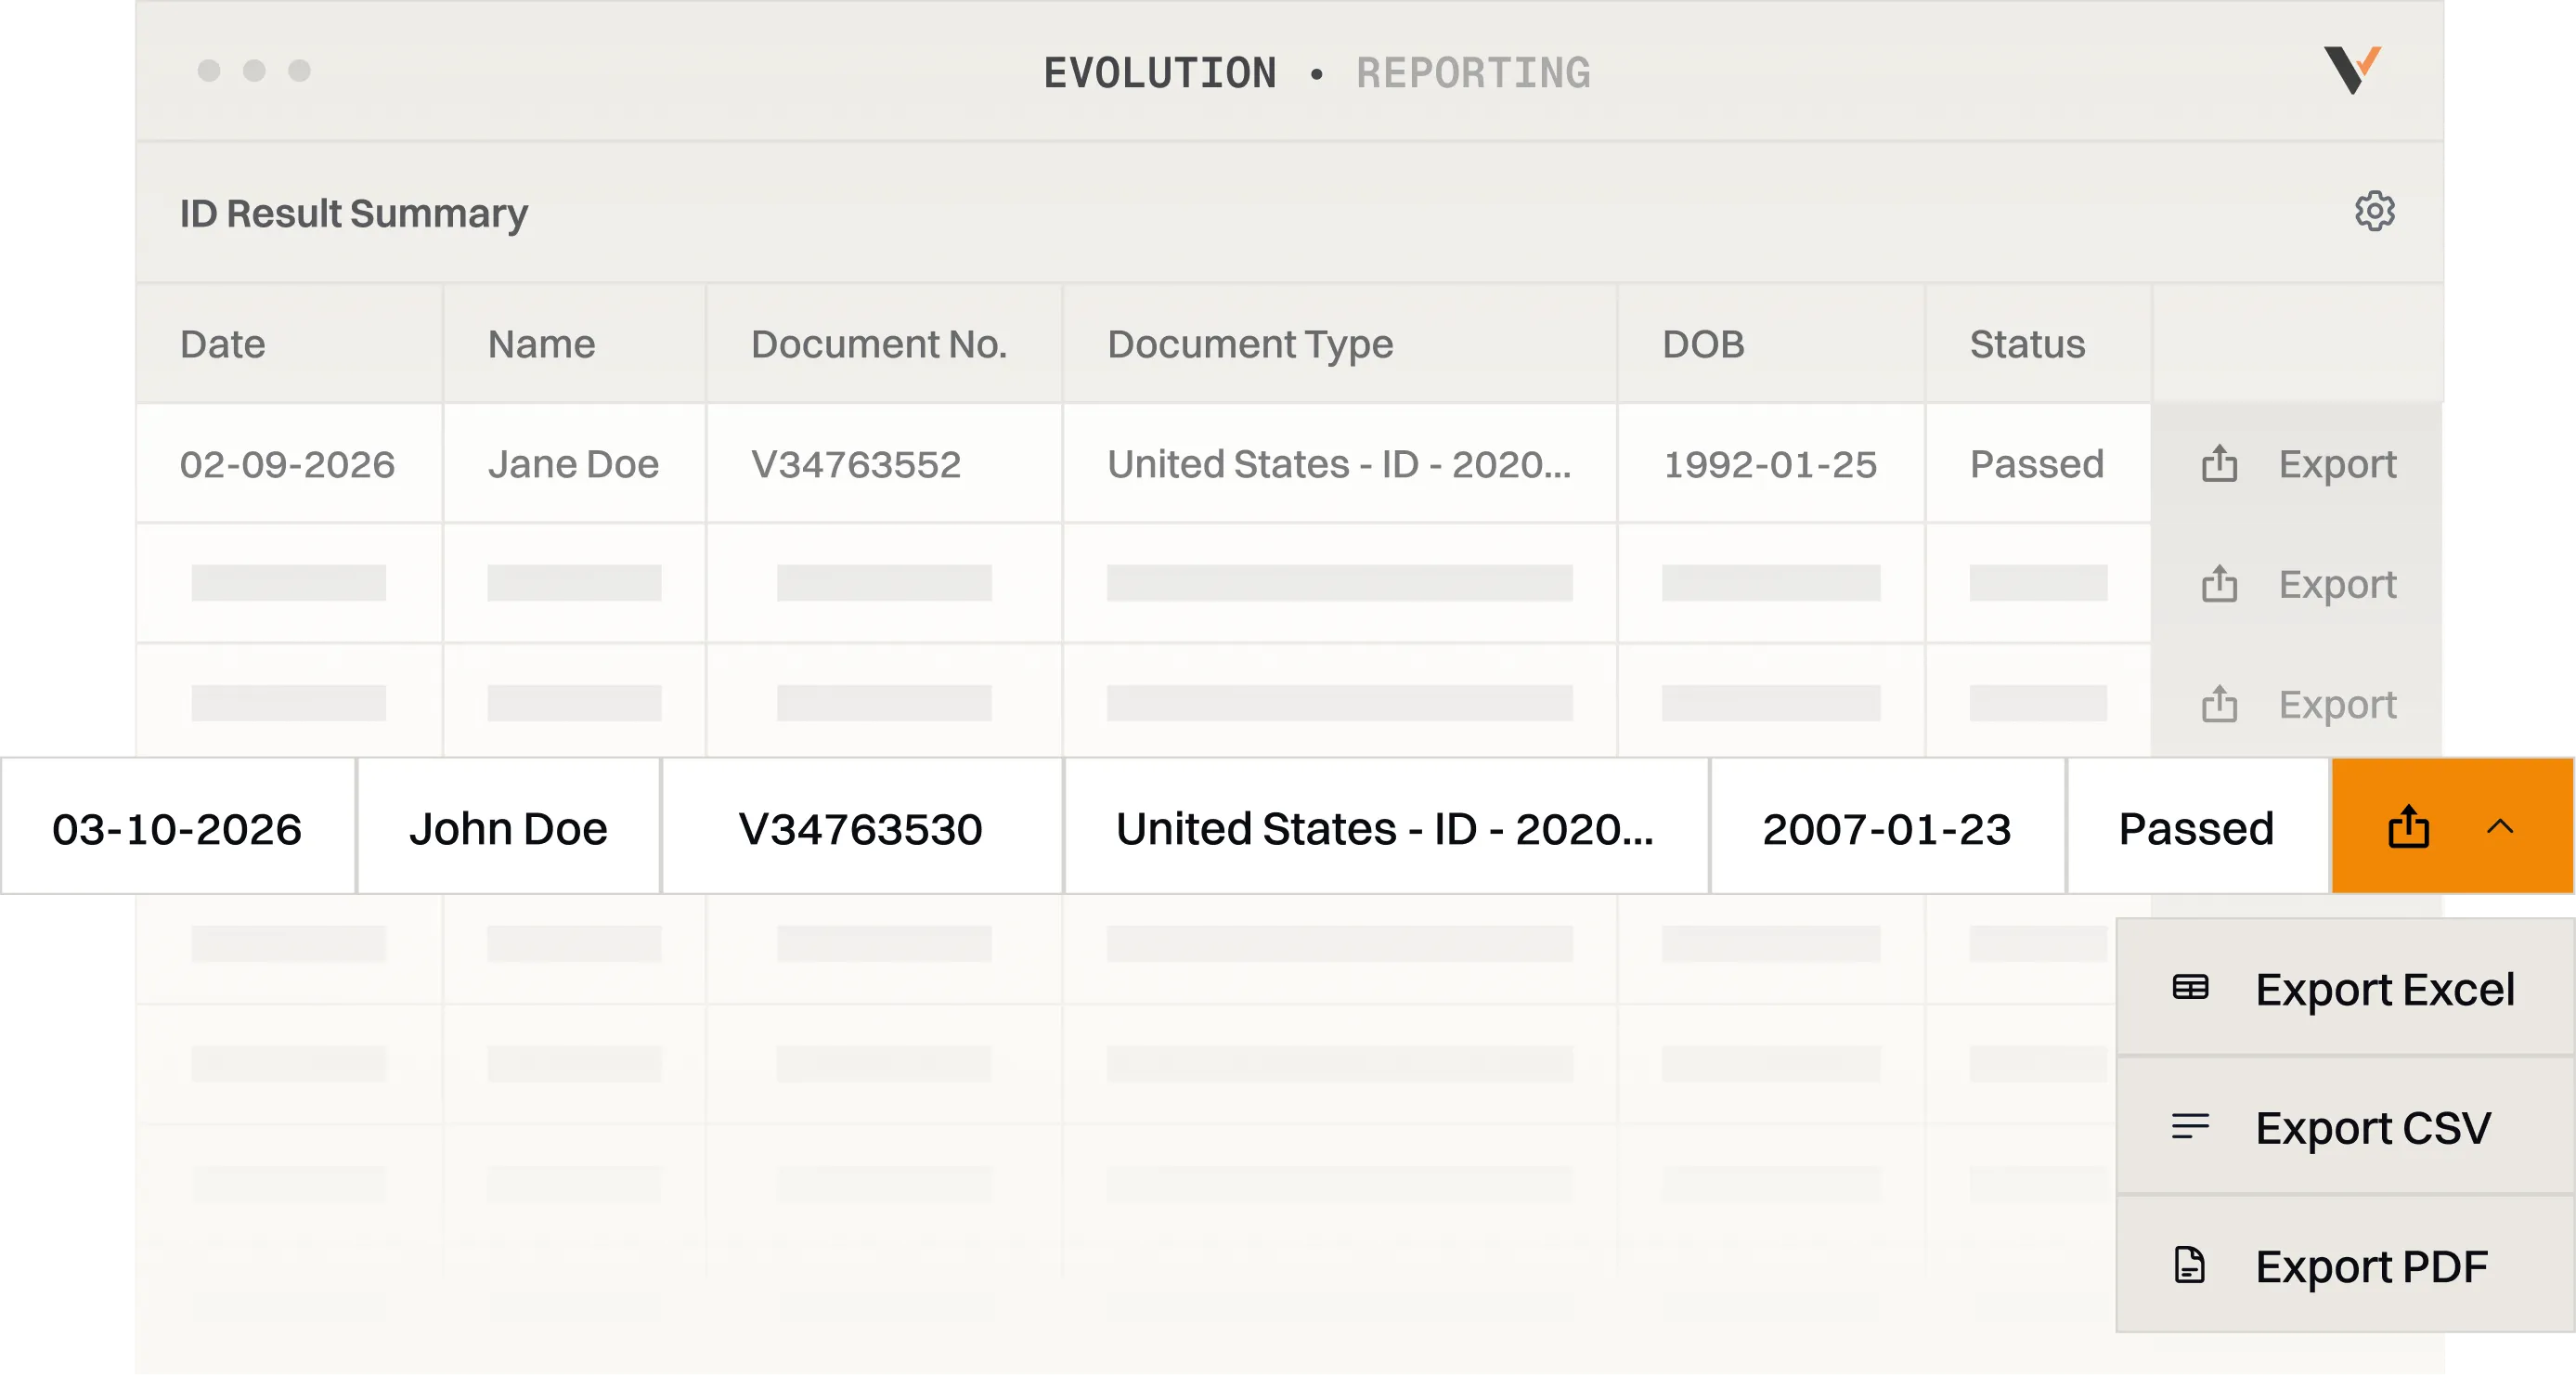Click the export icon in third row
Screen dimensions: 2576x1375
[2219, 704]
